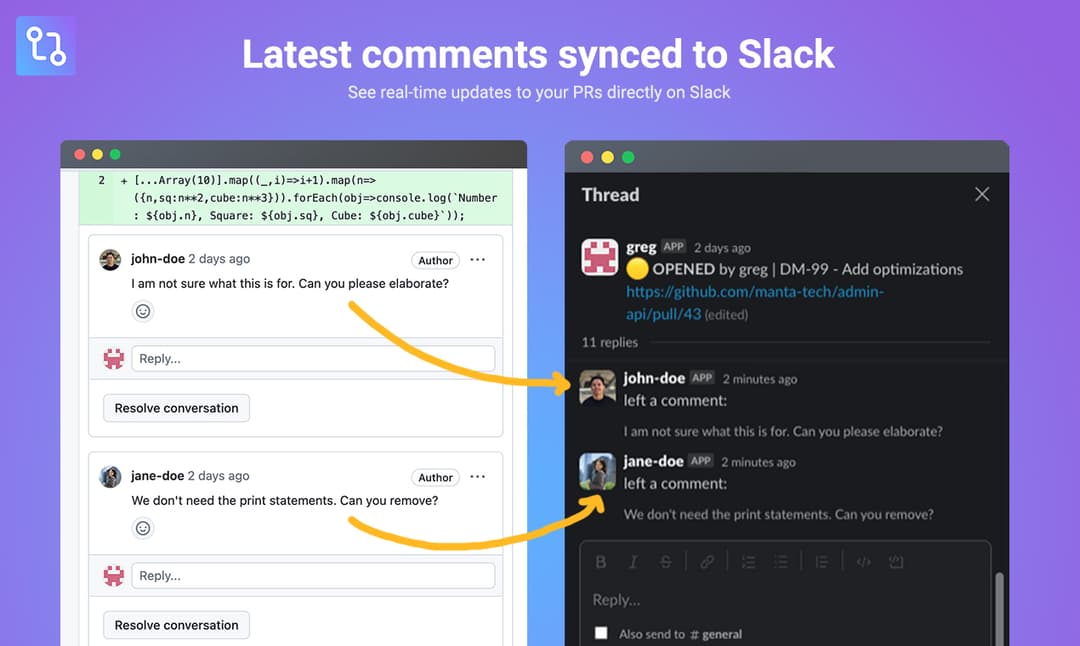Screen dimensions: 1080x646
Task: Click the reply field under john-doe's comment
Action: pyautogui.click(x=313, y=359)
